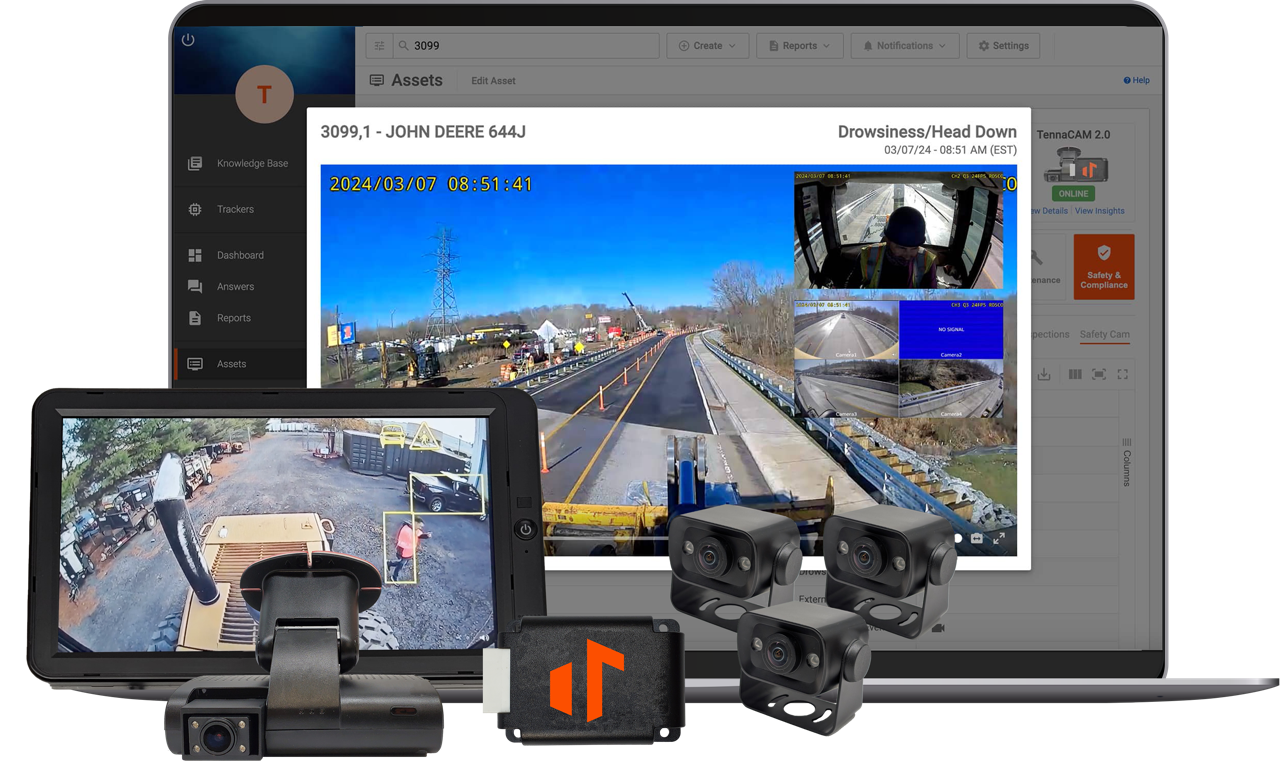This screenshot has width=1280, height=766.
Task: Click the sidebar Assets icon
Action: [x=195, y=364]
